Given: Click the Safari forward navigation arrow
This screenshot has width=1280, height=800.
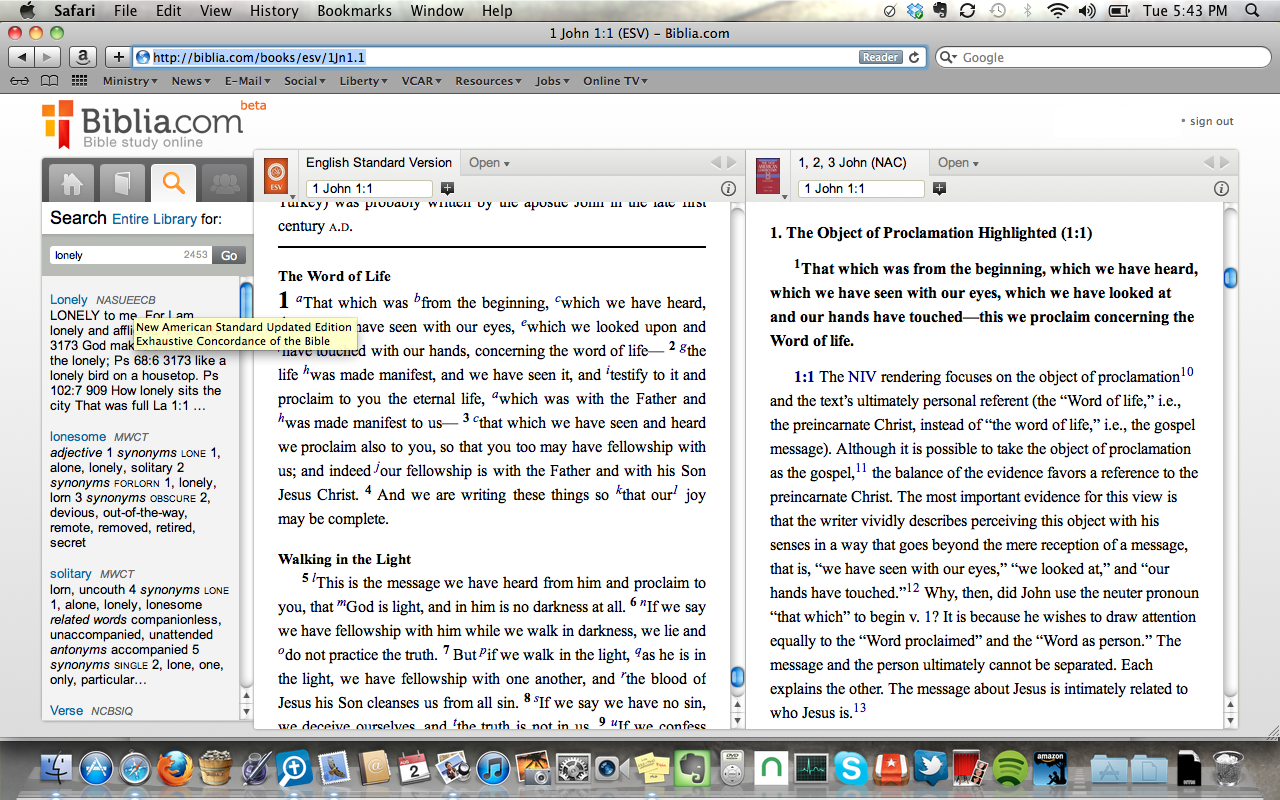Looking at the screenshot, I should 48,57.
